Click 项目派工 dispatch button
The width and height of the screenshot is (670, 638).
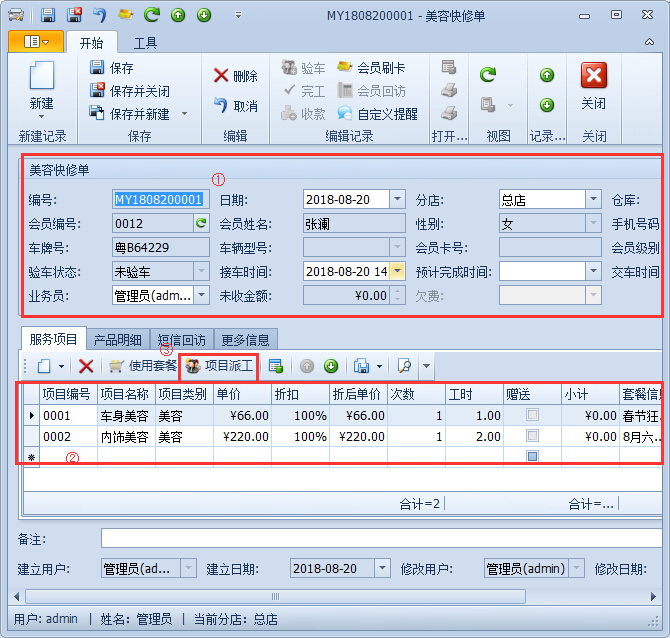click(219, 367)
